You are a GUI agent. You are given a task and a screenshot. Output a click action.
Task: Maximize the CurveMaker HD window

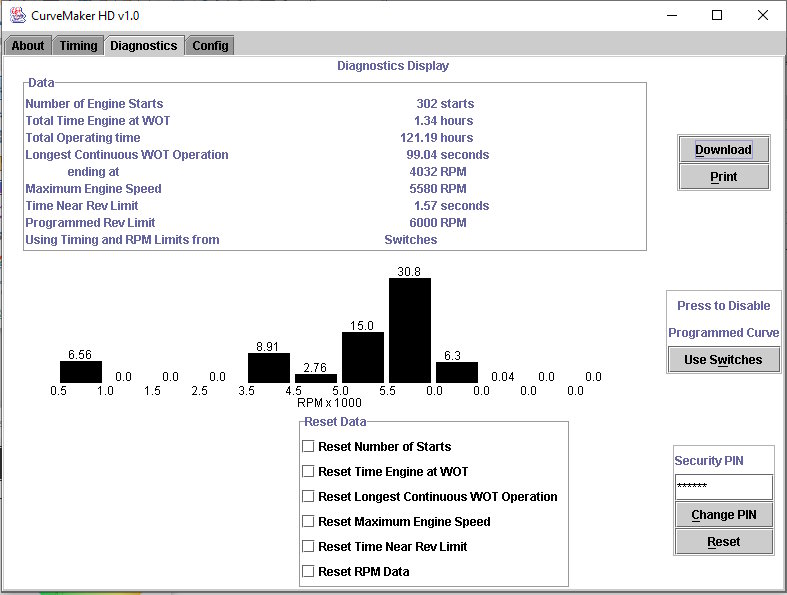click(x=717, y=16)
